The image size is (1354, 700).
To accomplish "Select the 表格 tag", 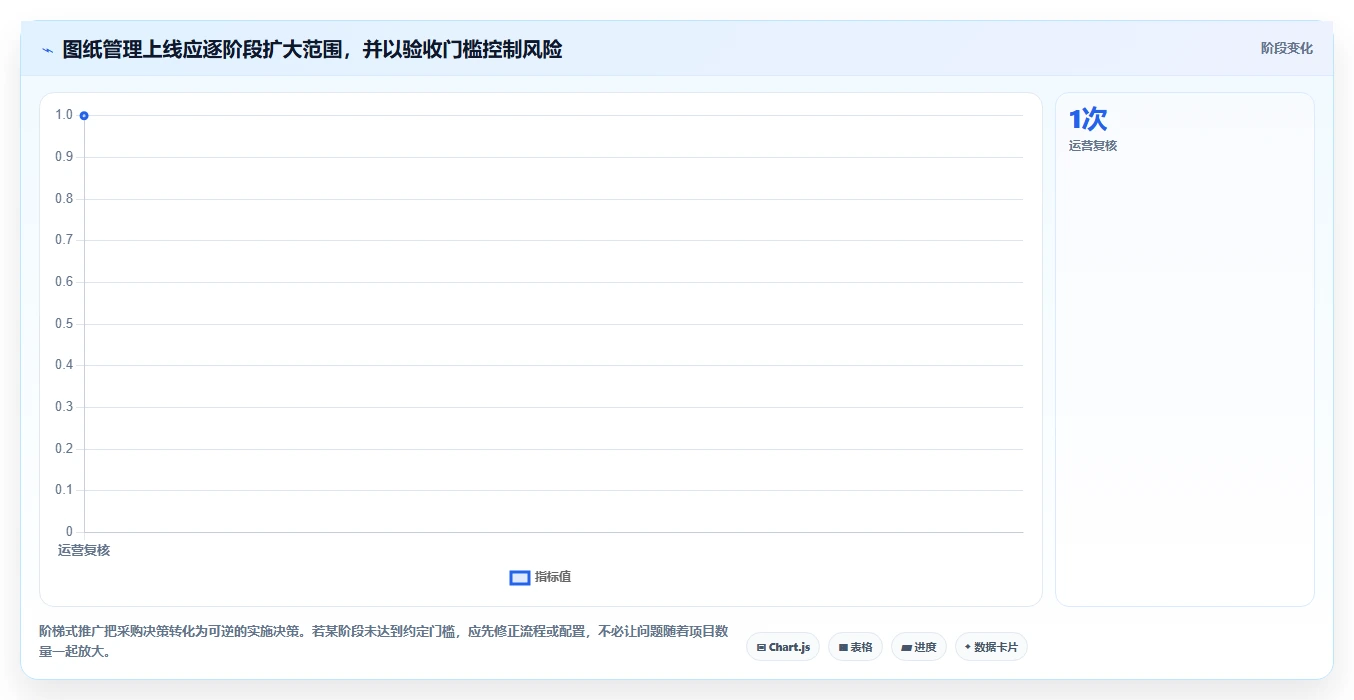I will [855, 647].
